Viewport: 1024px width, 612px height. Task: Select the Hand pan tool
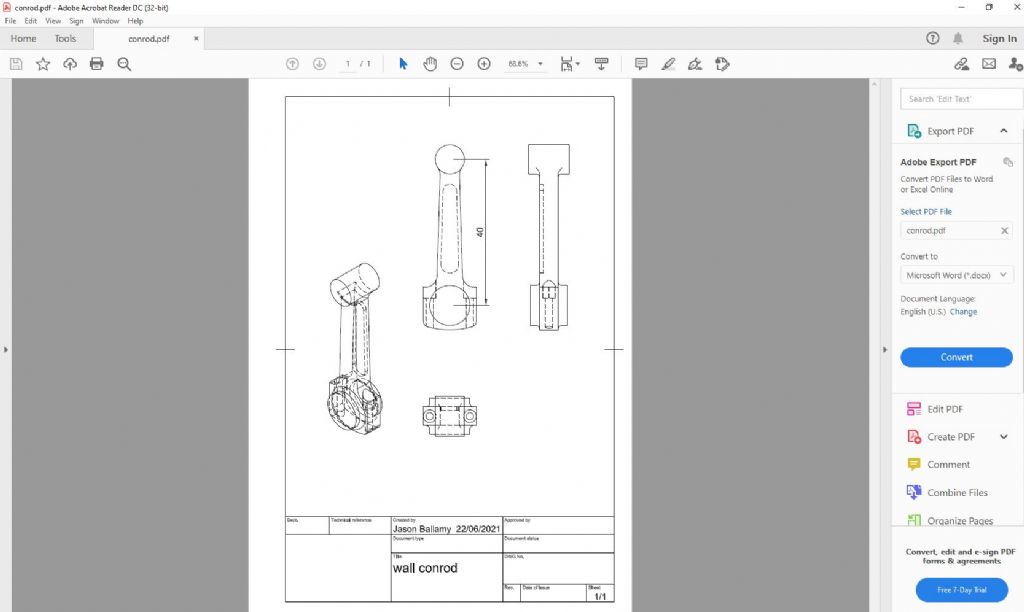coord(430,64)
